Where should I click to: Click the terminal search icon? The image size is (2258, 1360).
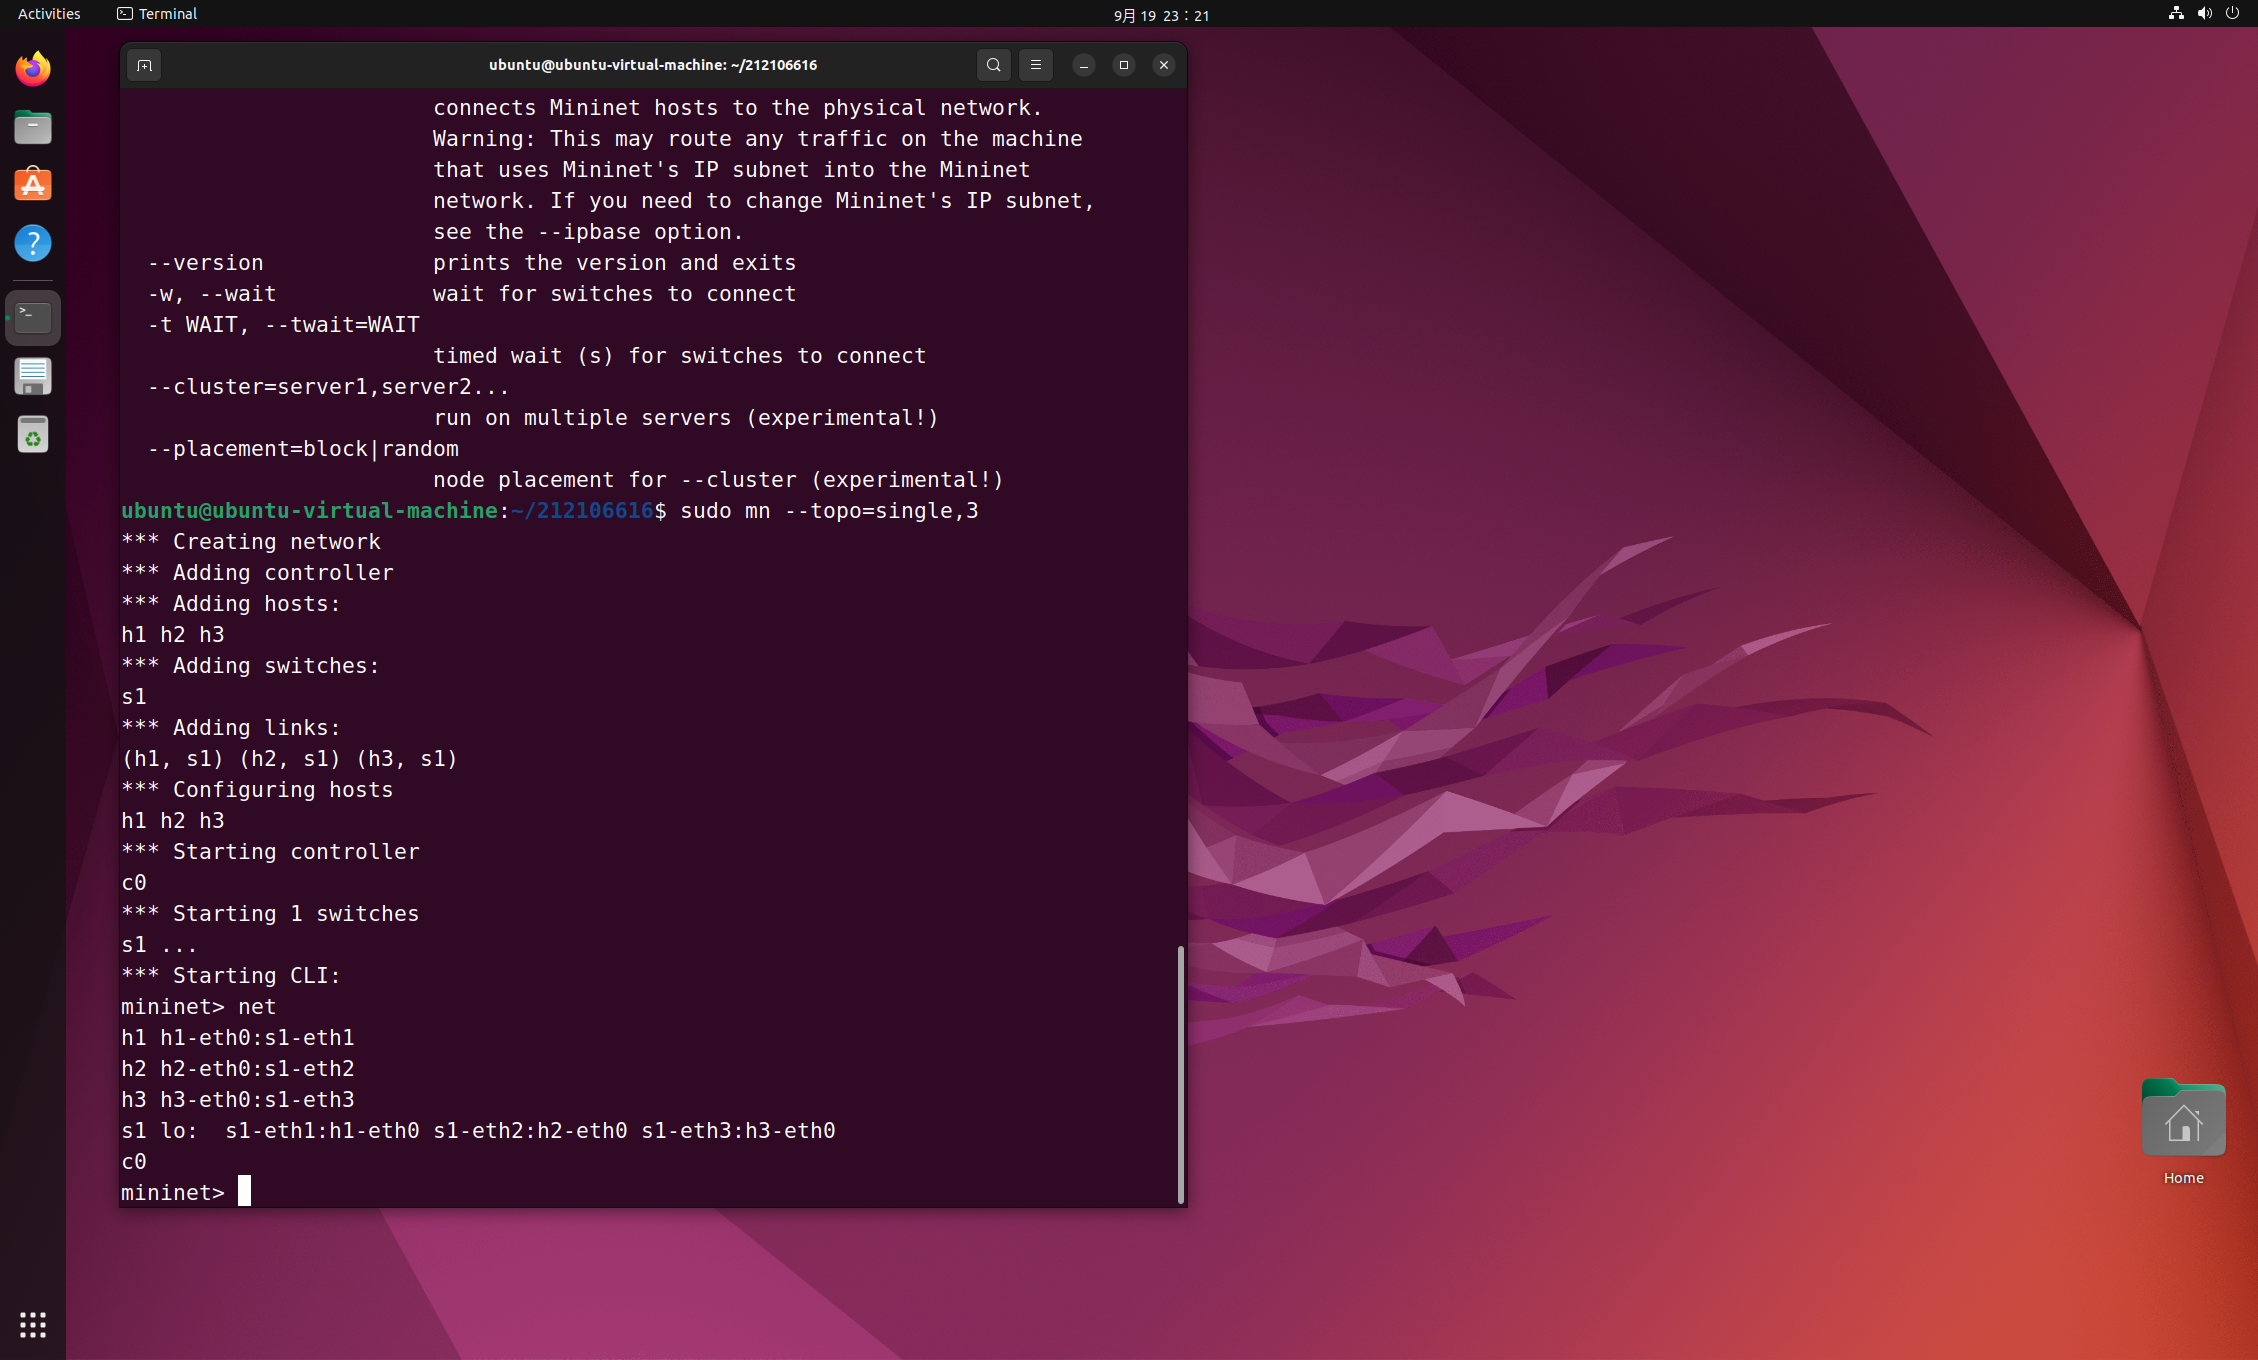tap(993, 65)
